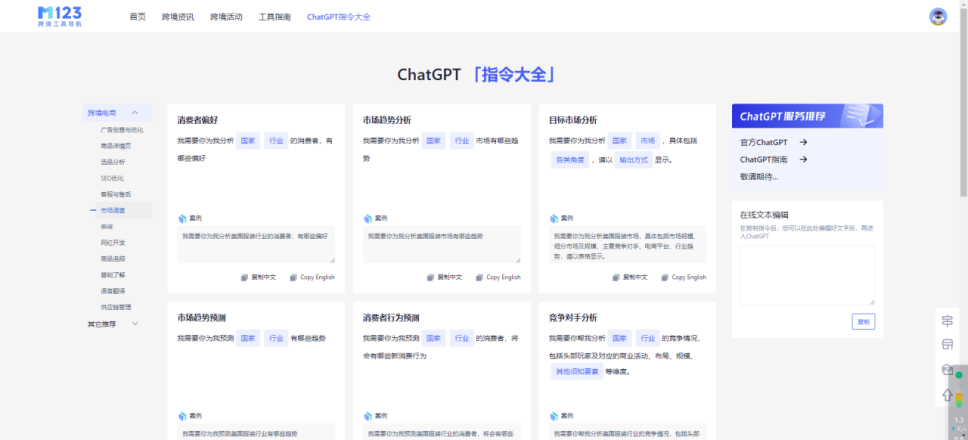Click the 案例 cube icon in 竞争对手分析 card
968x440 pixels.
554,416
